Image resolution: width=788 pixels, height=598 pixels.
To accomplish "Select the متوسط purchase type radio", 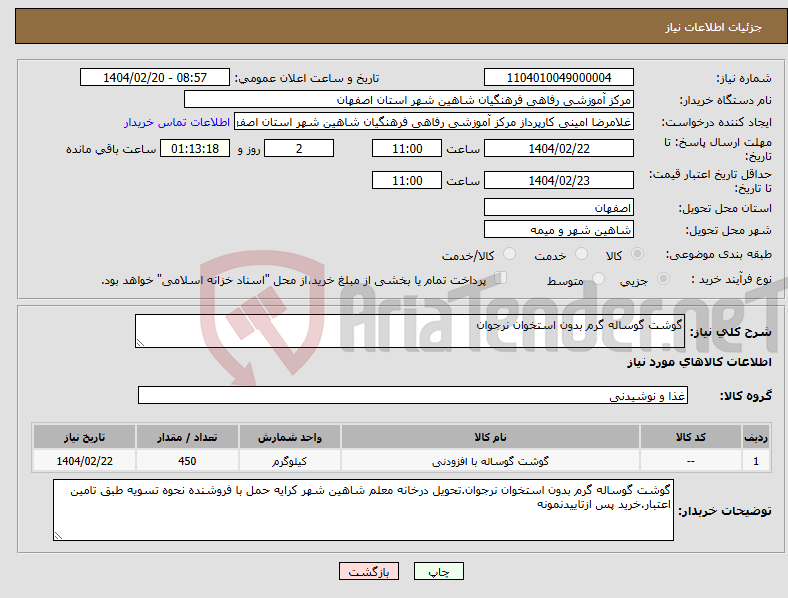I will pos(598,278).
